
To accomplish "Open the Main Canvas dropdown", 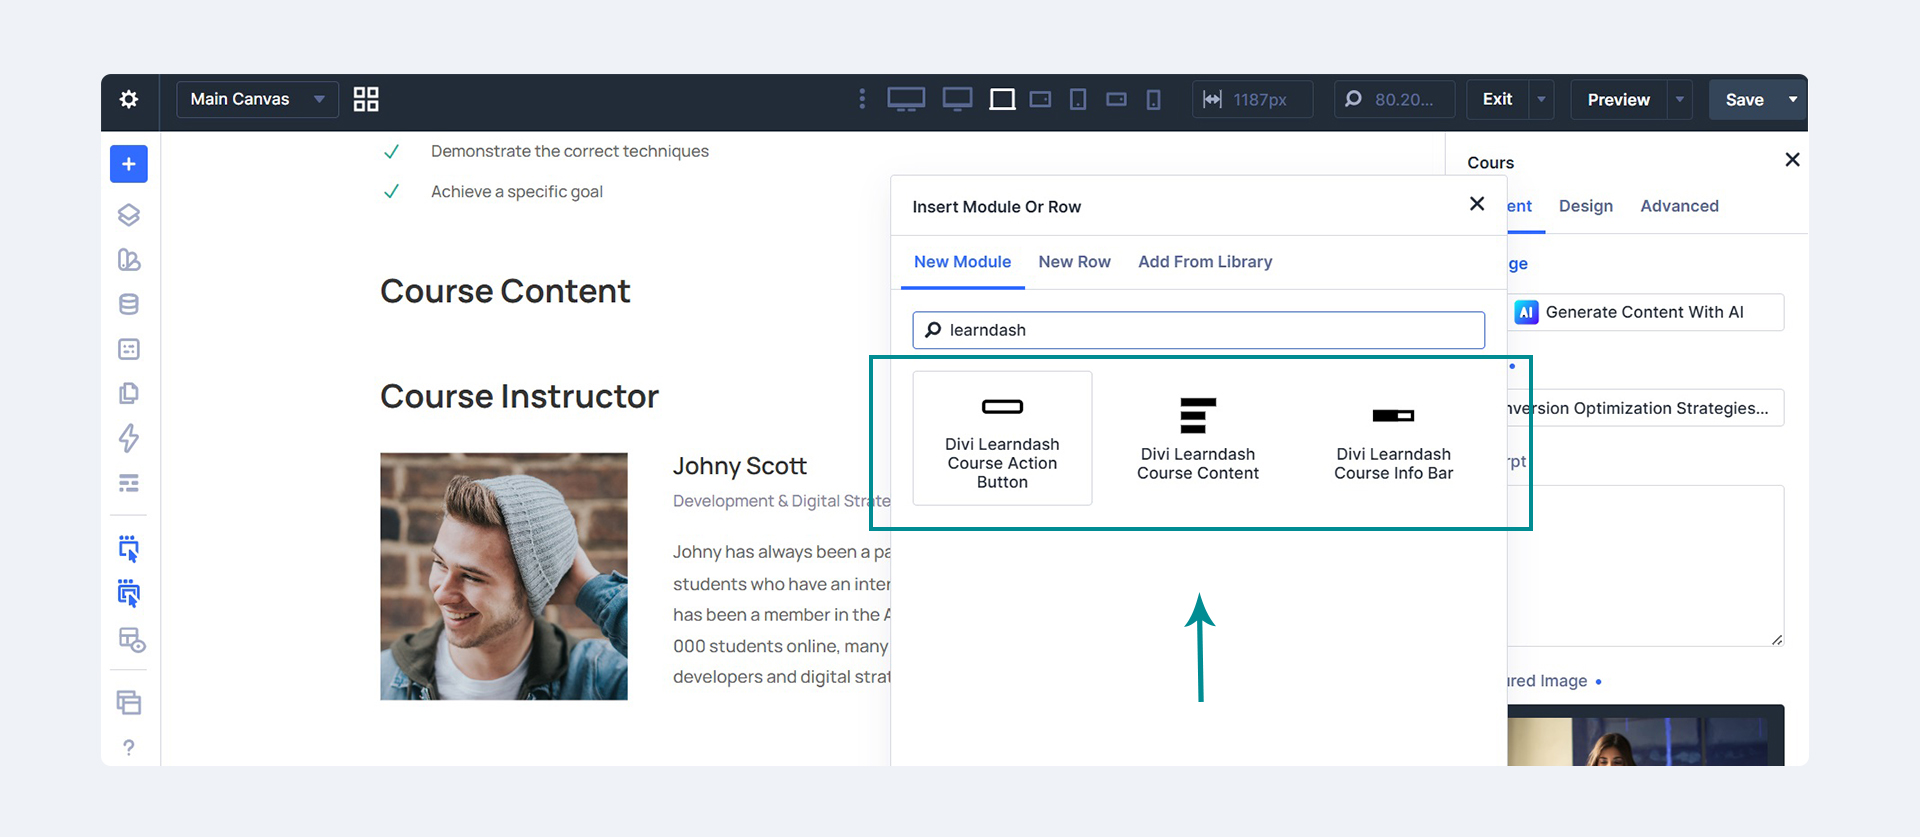I will (x=257, y=99).
